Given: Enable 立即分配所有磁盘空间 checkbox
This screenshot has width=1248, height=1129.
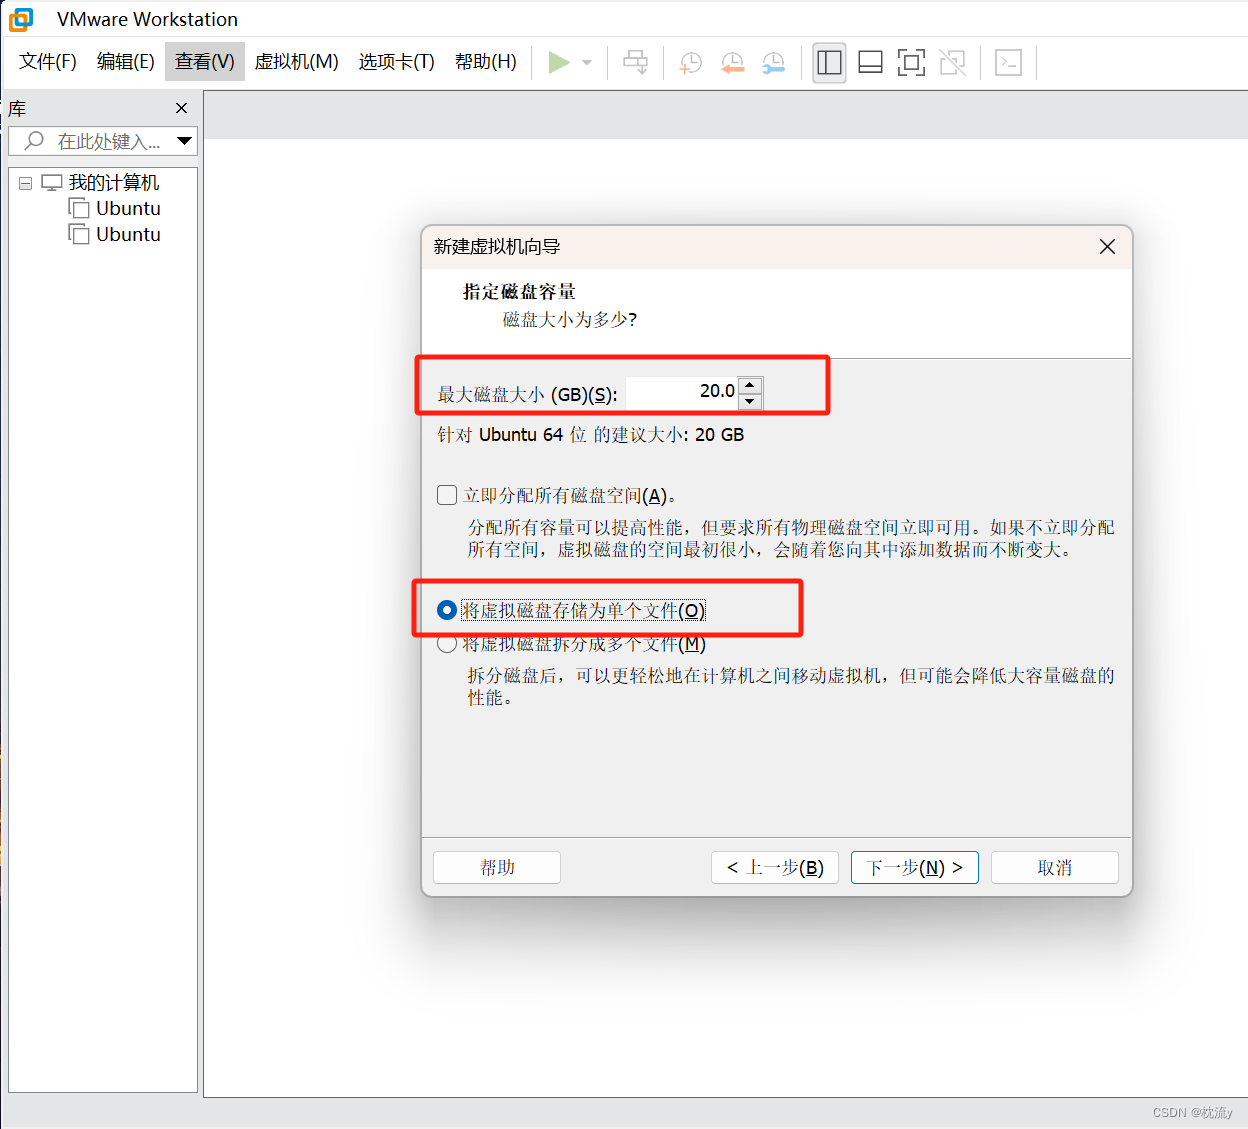Looking at the screenshot, I should (x=447, y=495).
